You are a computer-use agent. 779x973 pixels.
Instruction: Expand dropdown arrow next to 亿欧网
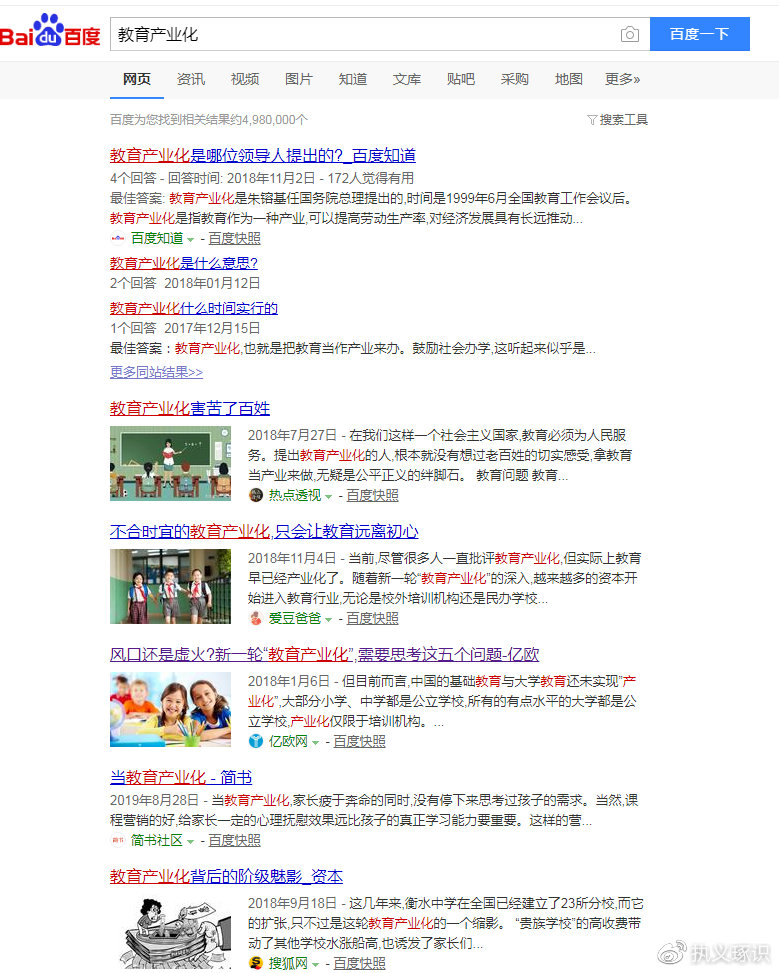[x=315, y=742]
